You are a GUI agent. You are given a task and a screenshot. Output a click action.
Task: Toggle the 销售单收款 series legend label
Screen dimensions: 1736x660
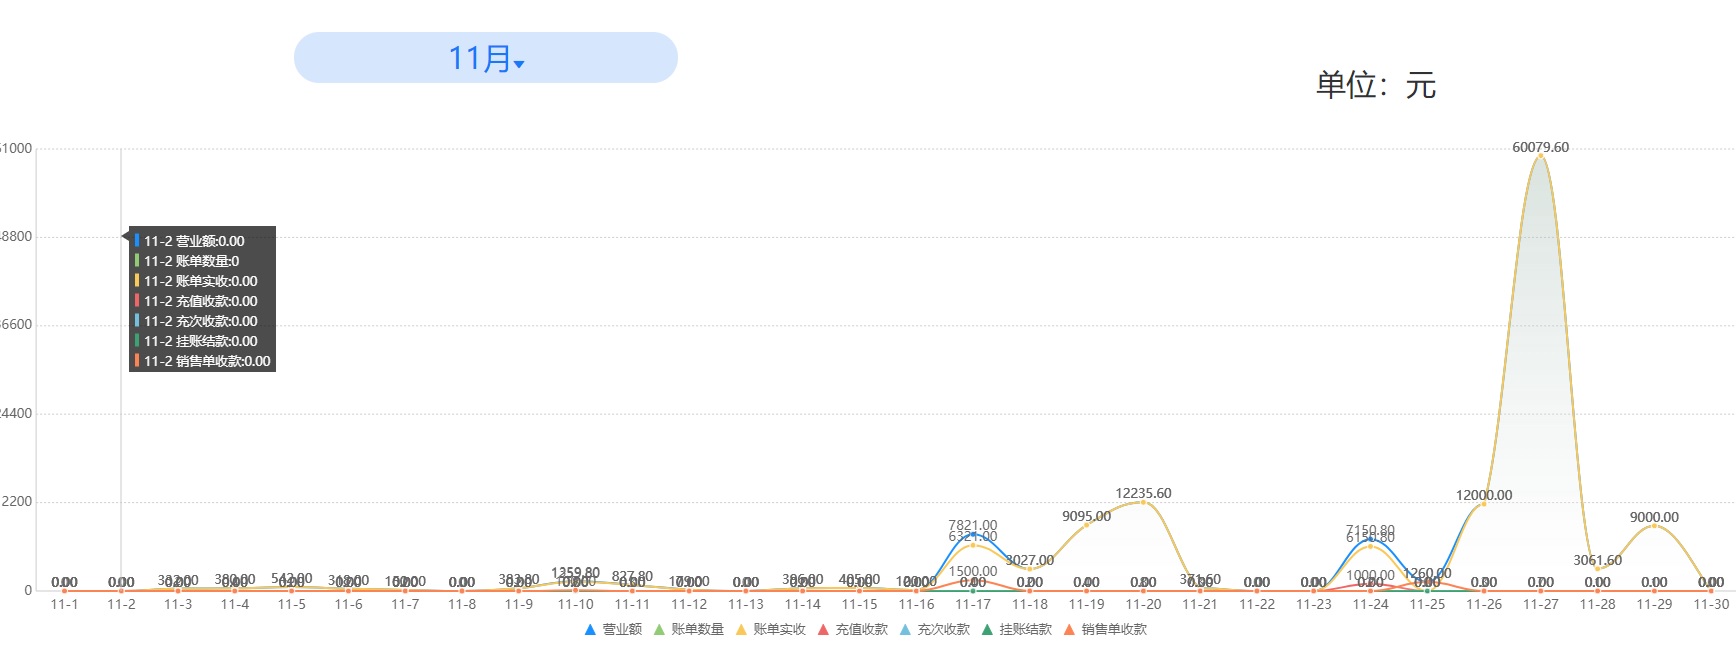[x=1114, y=630]
